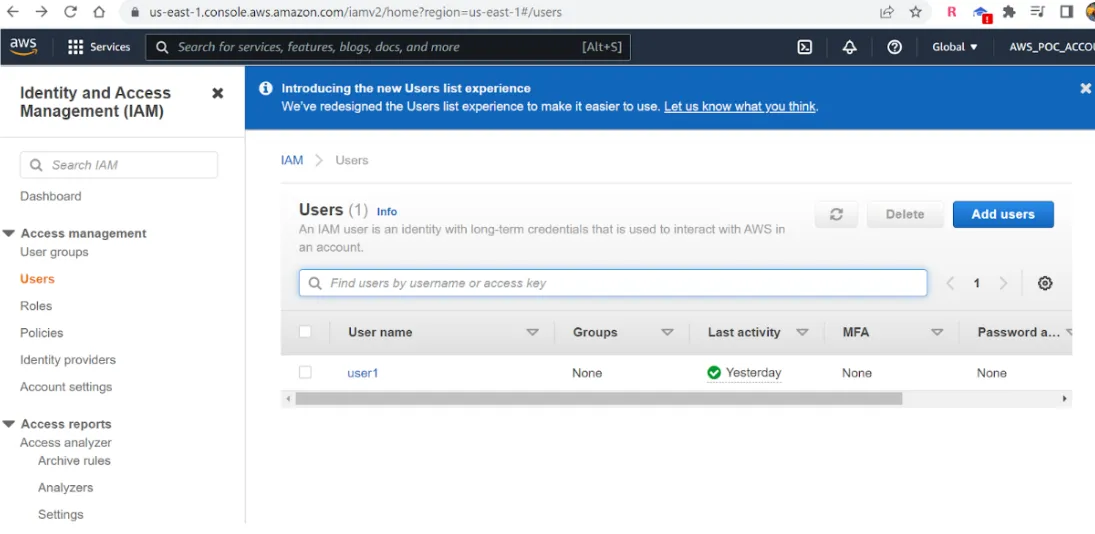Image resolution: width=1095 pixels, height=534 pixels.
Task: Click the info icon in the blue banner
Action: click(265, 89)
